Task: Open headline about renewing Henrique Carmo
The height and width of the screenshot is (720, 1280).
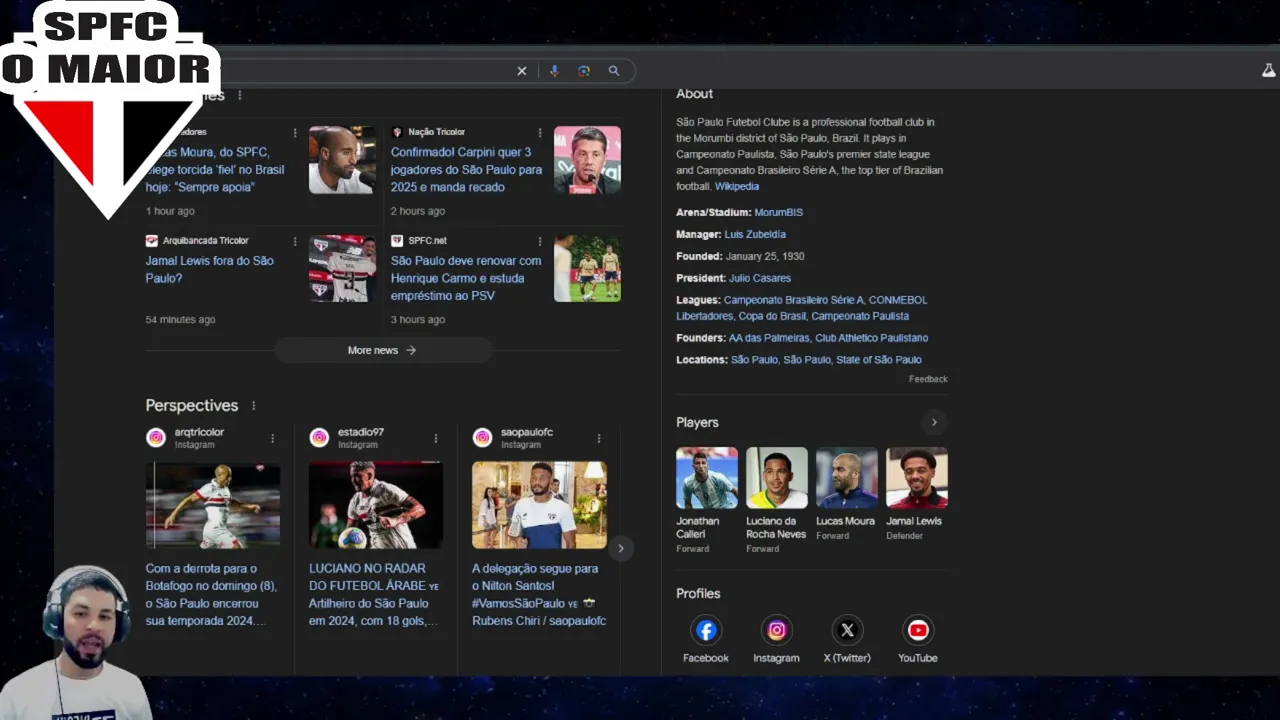Action: (466, 278)
